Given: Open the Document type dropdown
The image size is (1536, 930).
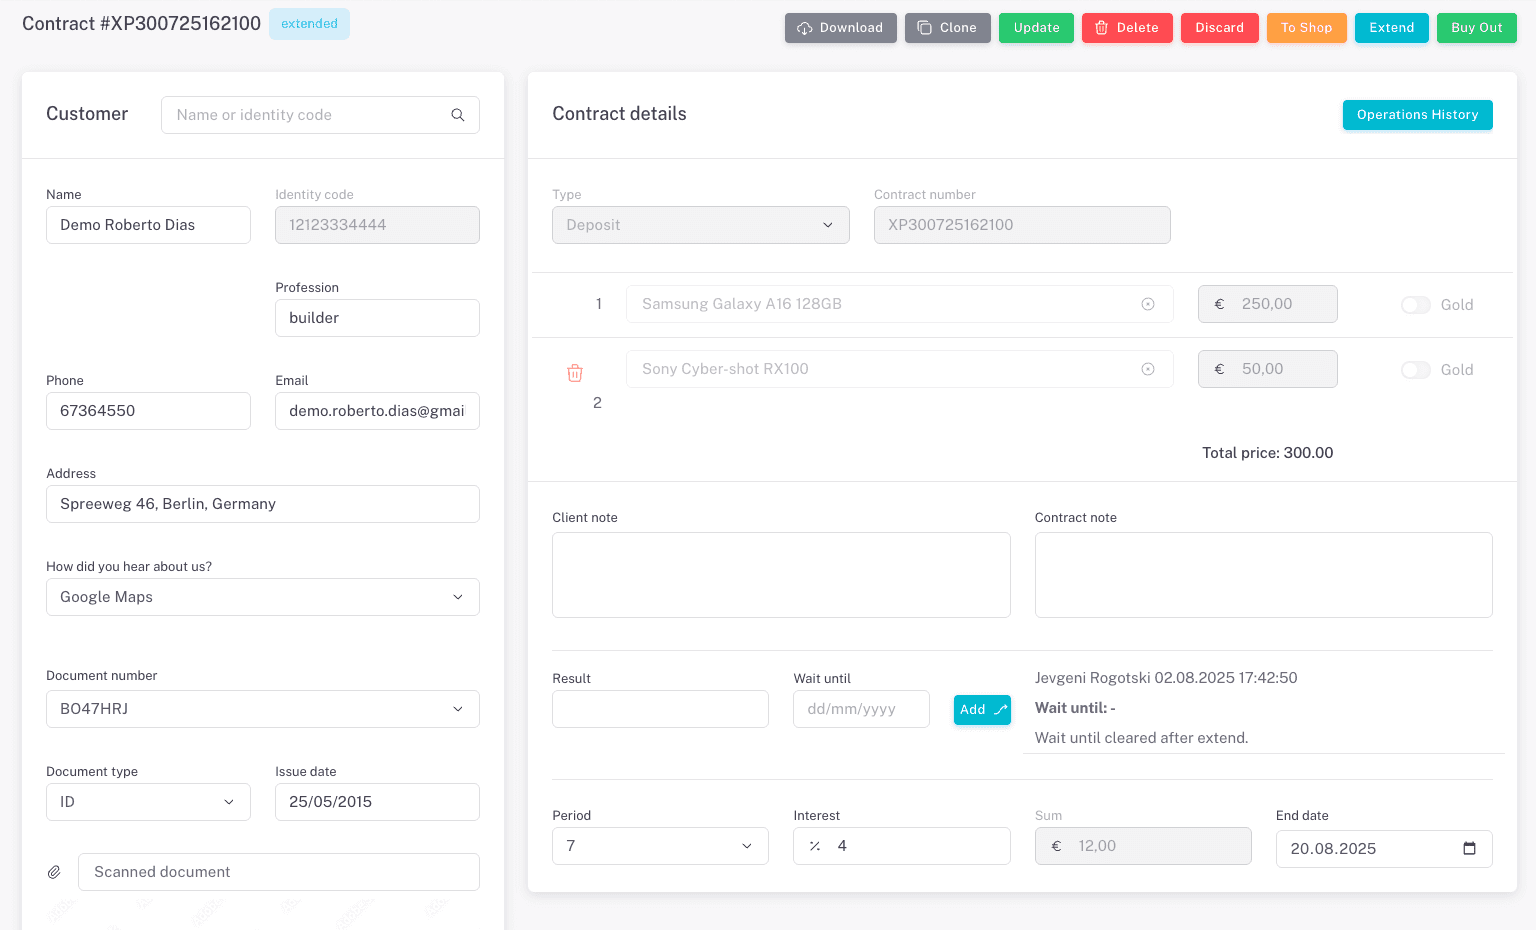Looking at the screenshot, I should pos(148,802).
